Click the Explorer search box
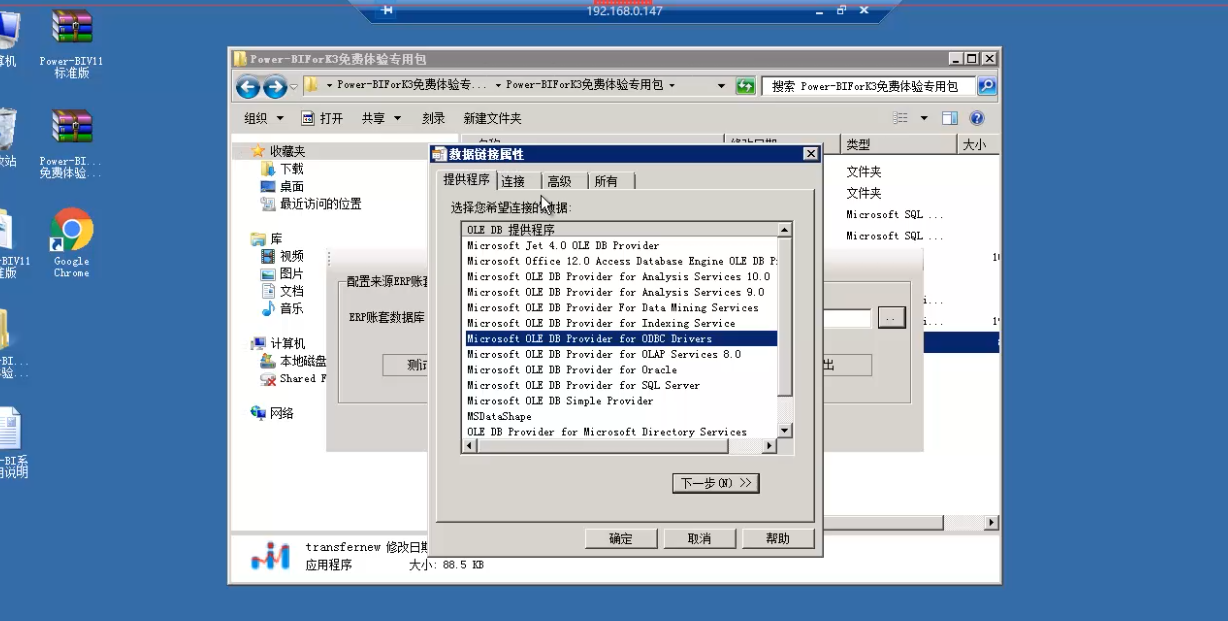 [x=868, y=86]
